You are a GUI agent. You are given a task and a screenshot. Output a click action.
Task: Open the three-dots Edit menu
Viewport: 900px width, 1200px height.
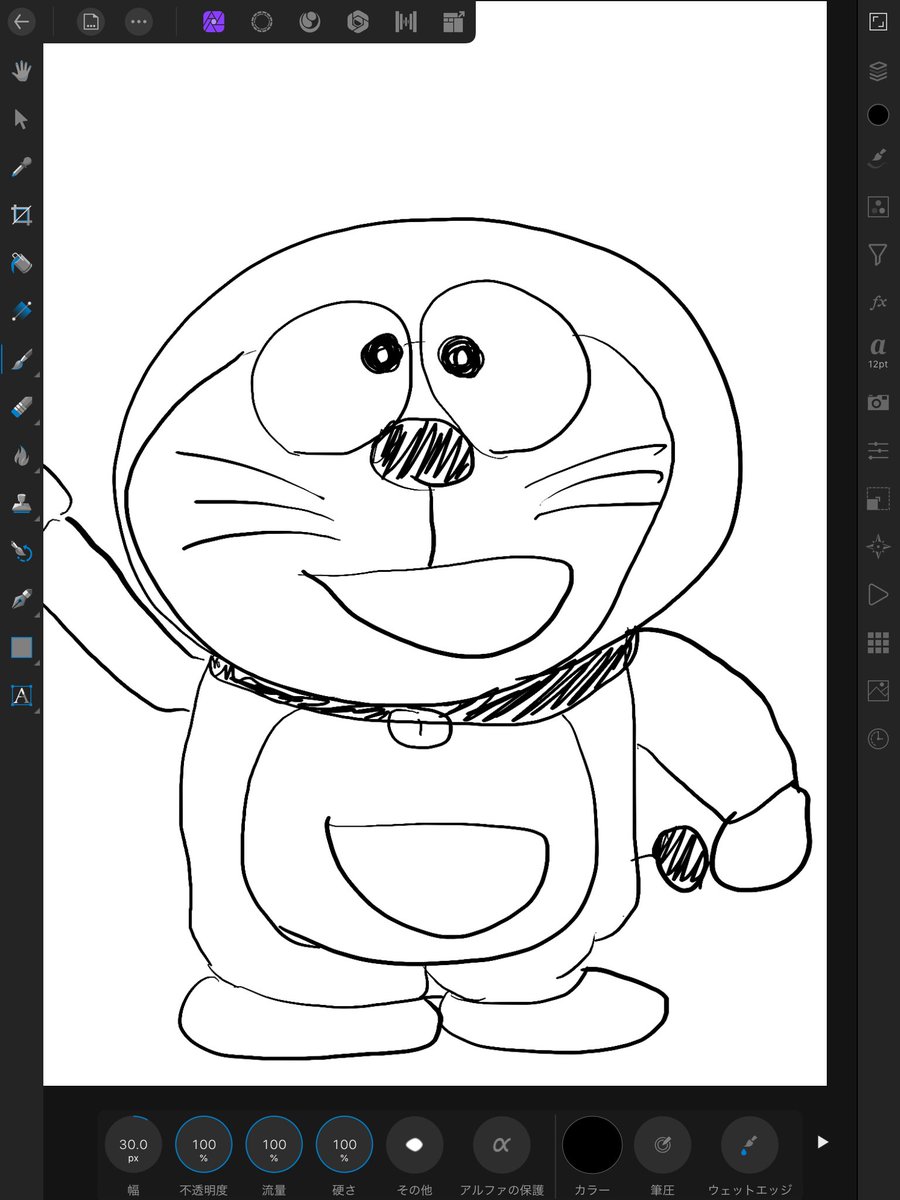click(139, 21)
